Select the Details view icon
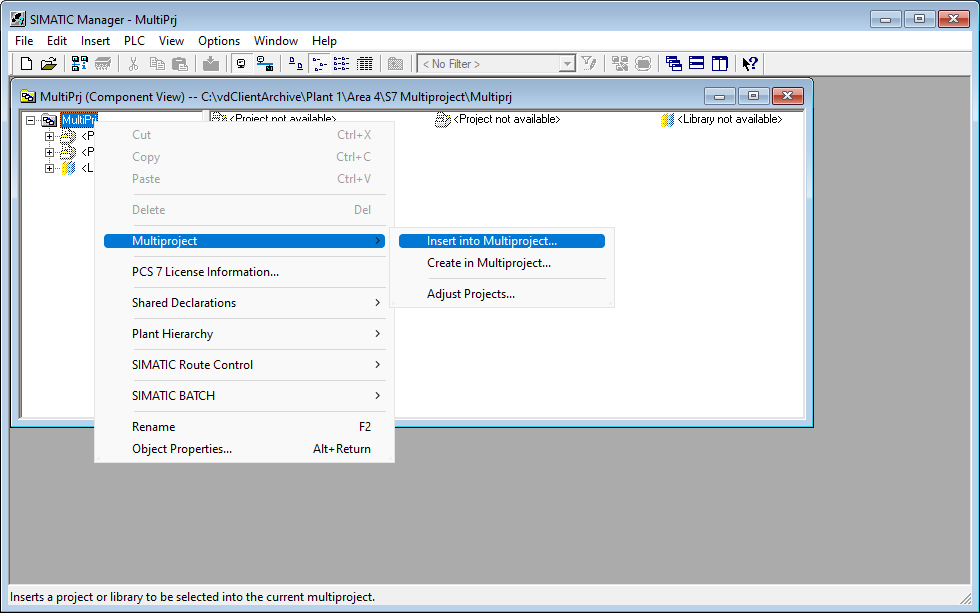Viewport: 980px width, 613px height. [364, 63]
